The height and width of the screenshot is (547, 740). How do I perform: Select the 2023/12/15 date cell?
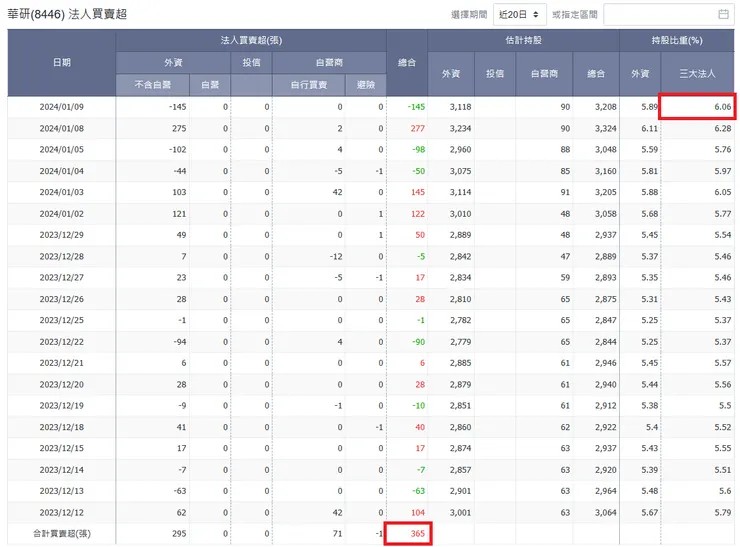point(62,448)
